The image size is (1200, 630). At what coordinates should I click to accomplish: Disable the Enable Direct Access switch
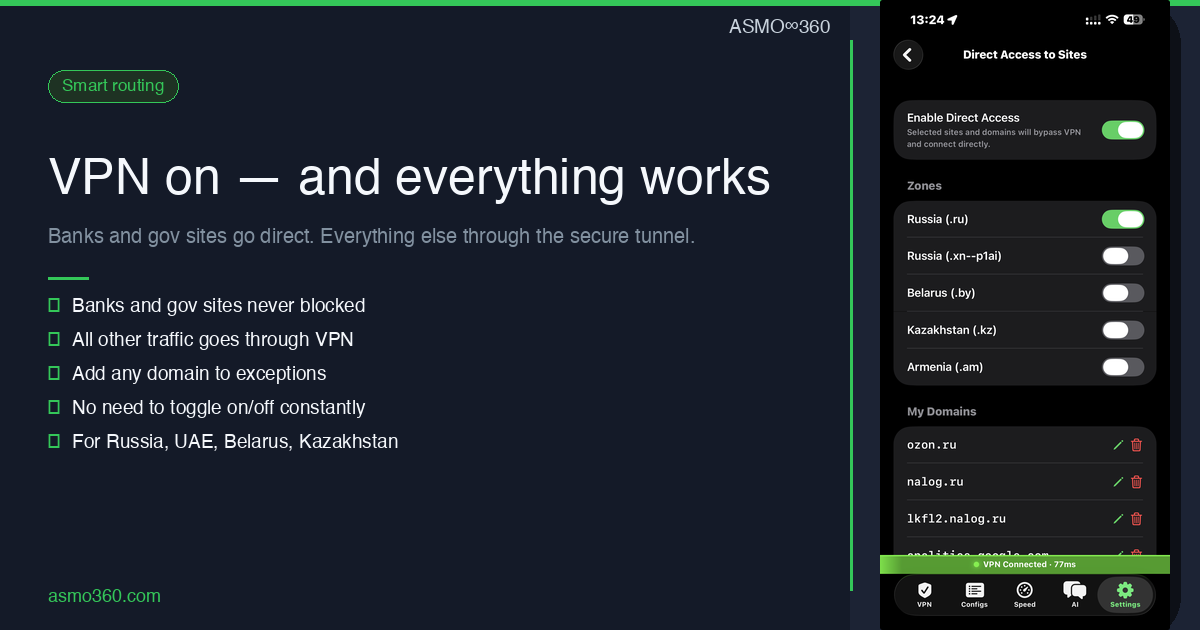pos(1123,130)
